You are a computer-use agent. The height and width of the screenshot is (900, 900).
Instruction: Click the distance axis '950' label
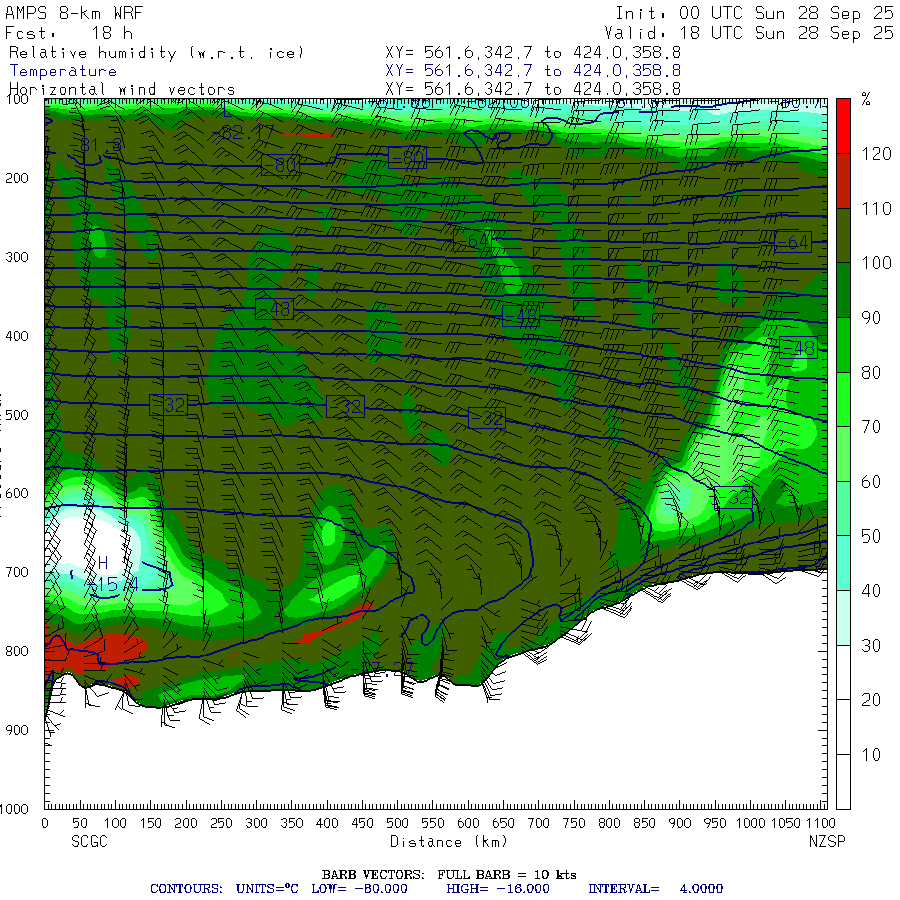coord(715,823)
